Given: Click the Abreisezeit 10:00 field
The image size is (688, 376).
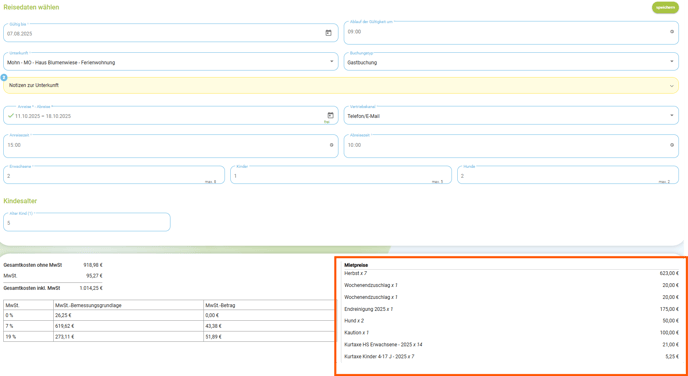Looking at the screenshot, I should click(511, 146).
